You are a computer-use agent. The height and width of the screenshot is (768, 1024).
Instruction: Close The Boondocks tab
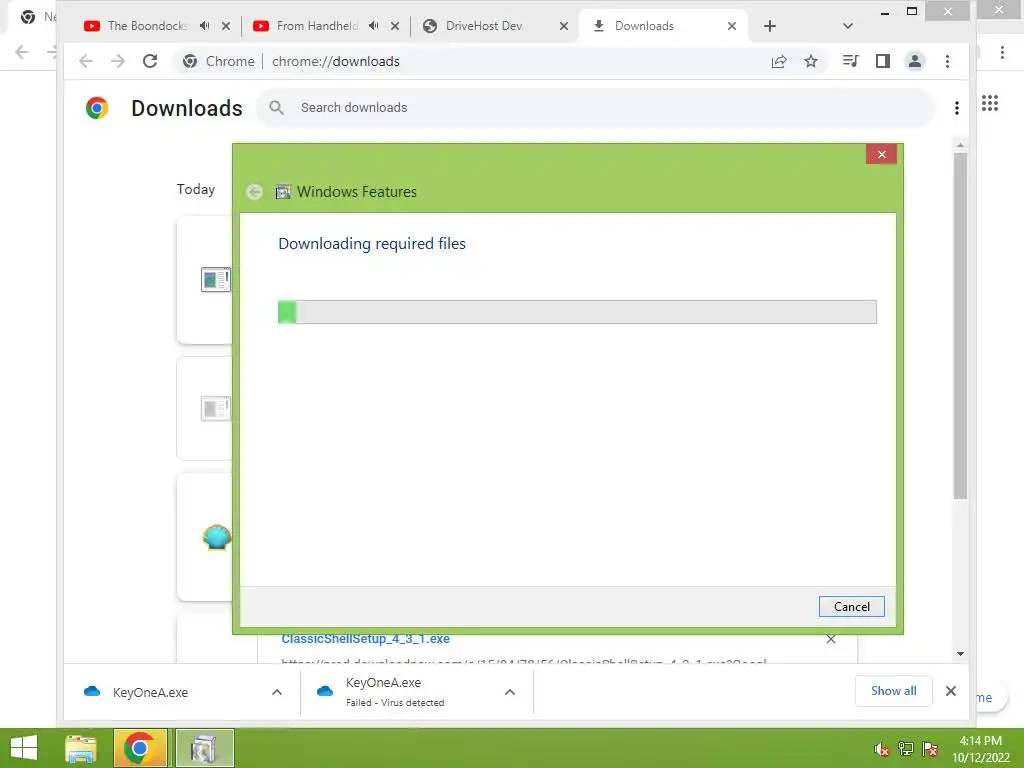(226, 26)
